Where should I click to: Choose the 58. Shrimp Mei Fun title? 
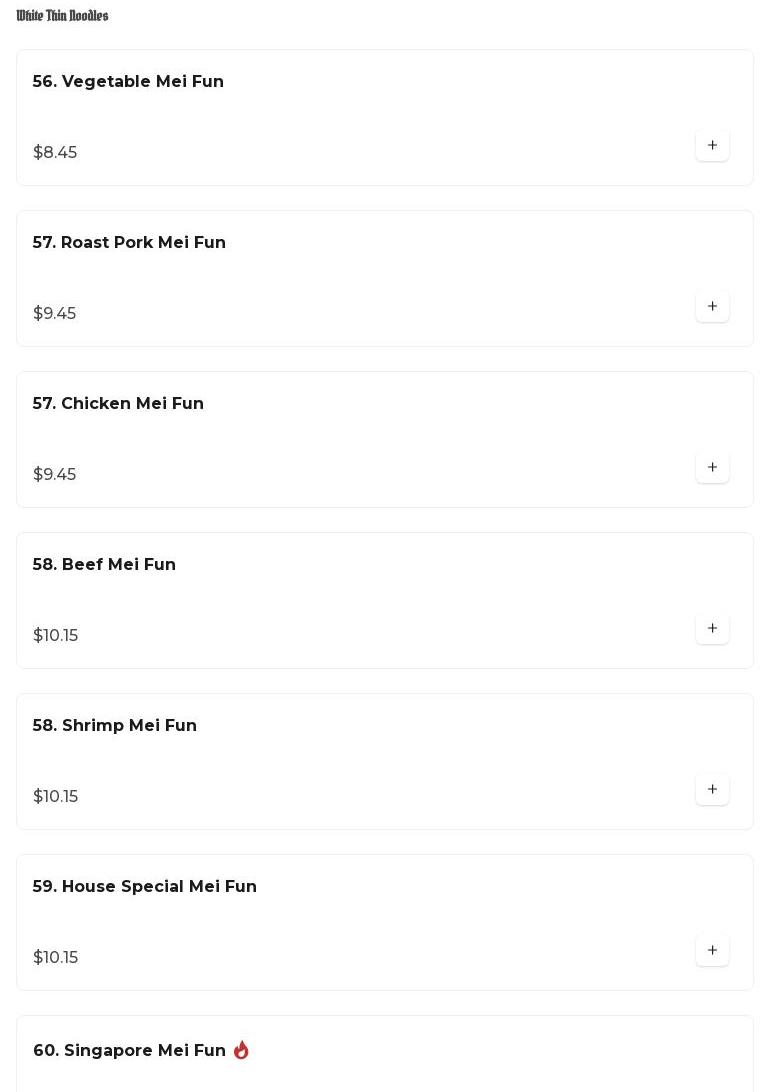(x=115, y=725)
